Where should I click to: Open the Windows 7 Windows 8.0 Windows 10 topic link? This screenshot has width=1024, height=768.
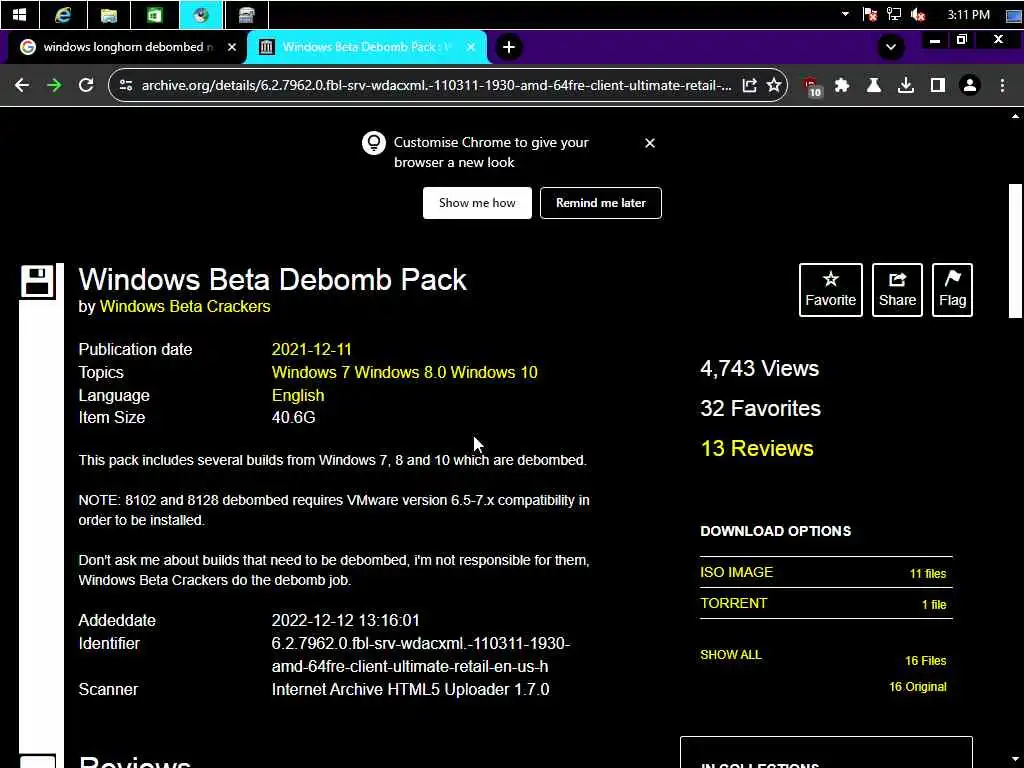[x=404, y=372]
